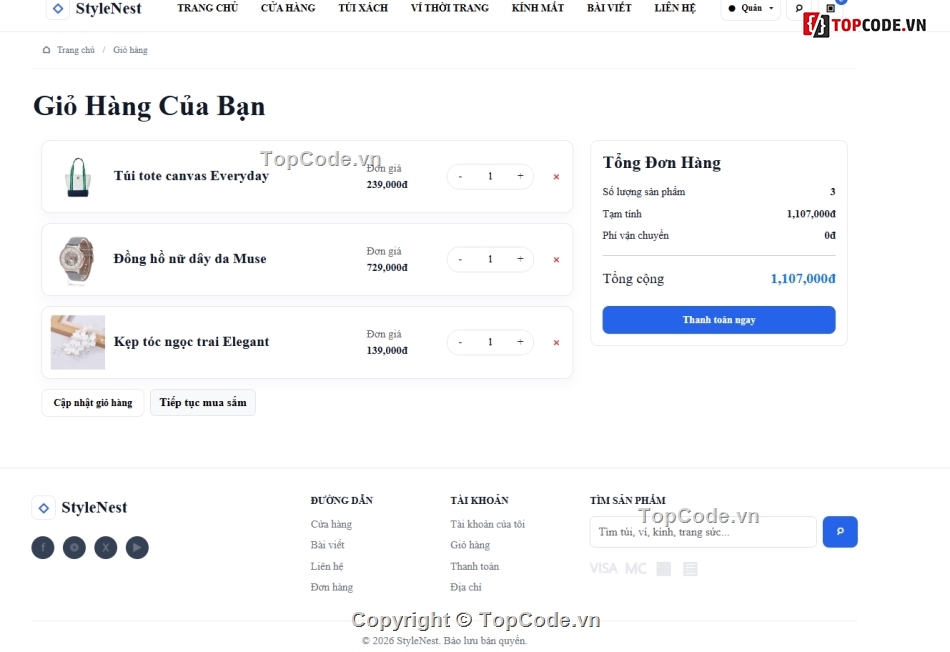Click Tiếp tục mua sắm button
Screen dimensions: 950x652
[203, 403]
